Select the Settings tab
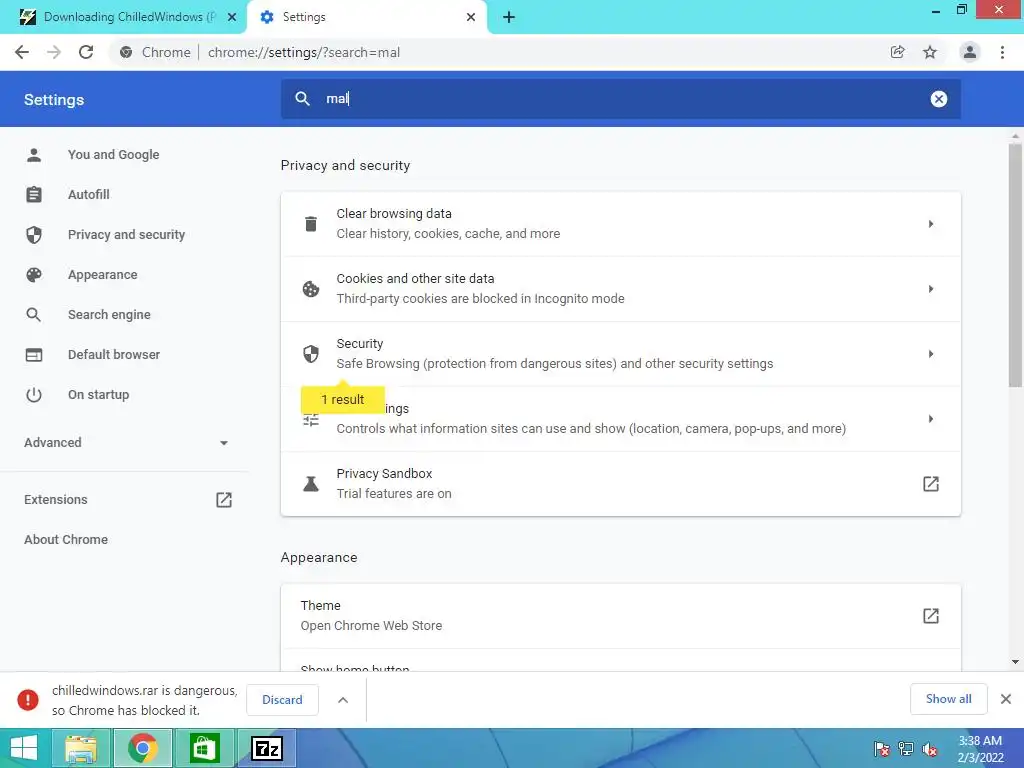 pos(366,17)
